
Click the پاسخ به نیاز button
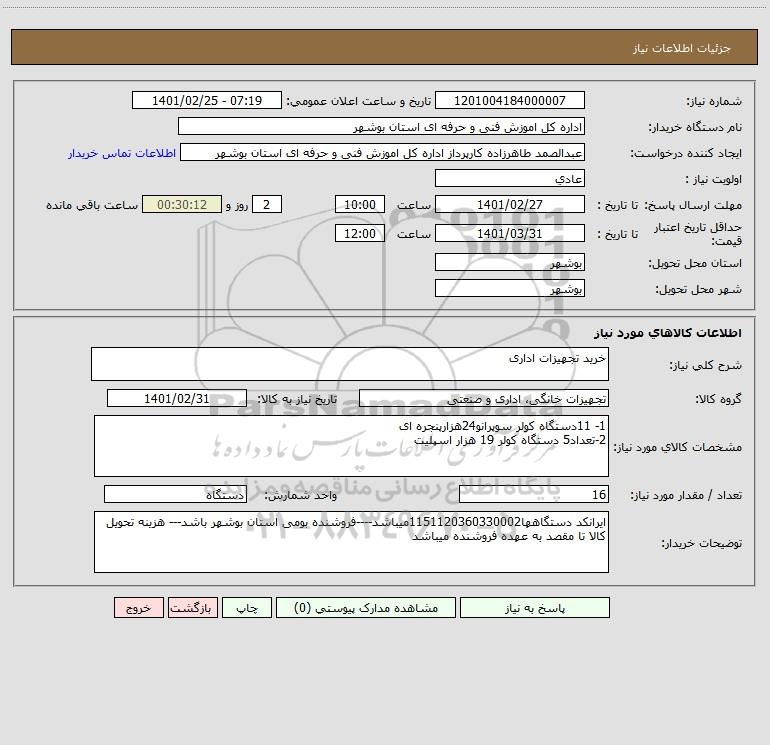[x=535, y=607]
